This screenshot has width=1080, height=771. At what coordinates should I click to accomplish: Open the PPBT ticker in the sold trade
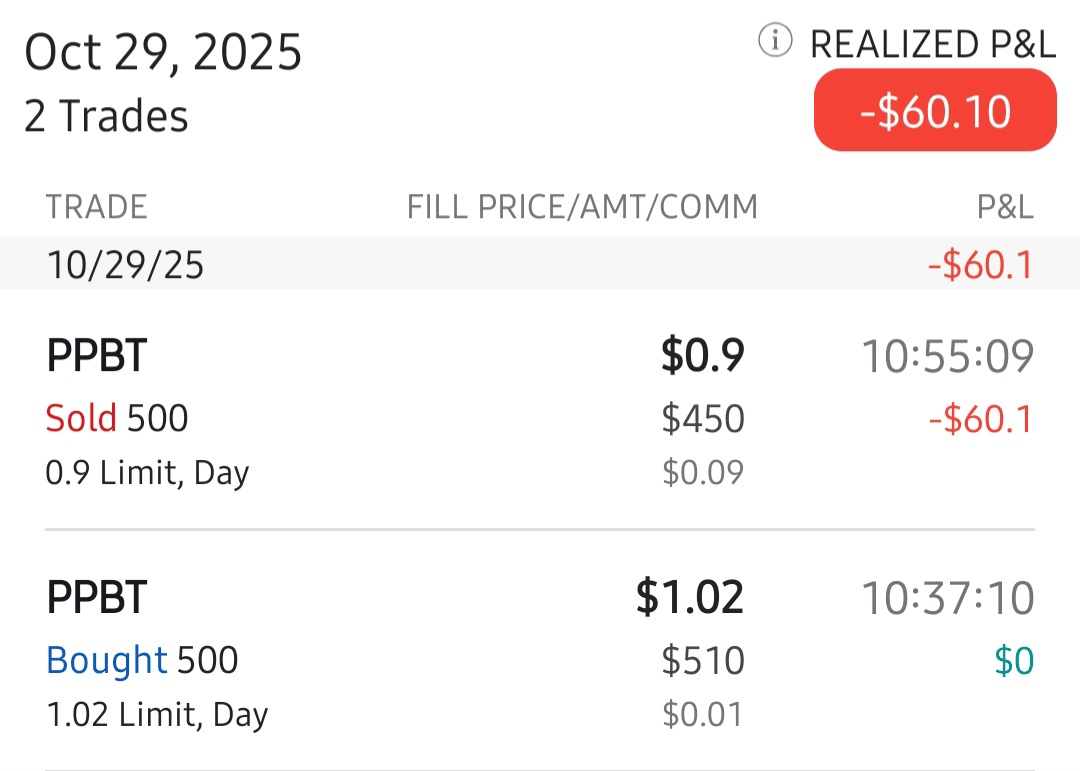tap(96, 357)
